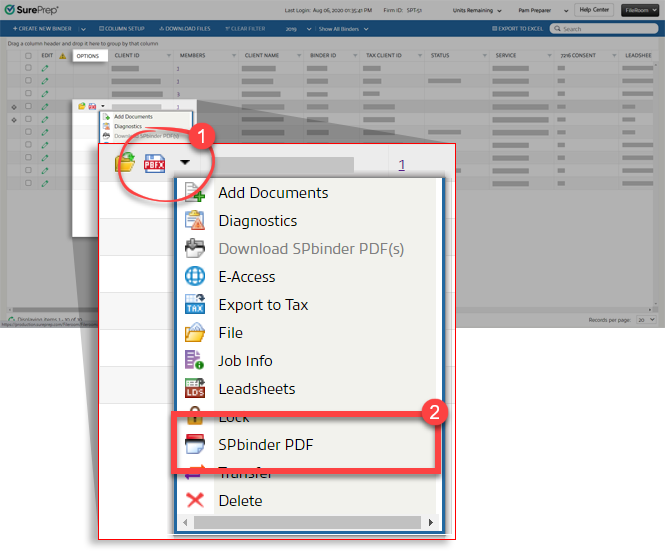Check the sixth binder row's checkbox
The height and width of the screenshot is (556, 665).
[x=28, y=132]
